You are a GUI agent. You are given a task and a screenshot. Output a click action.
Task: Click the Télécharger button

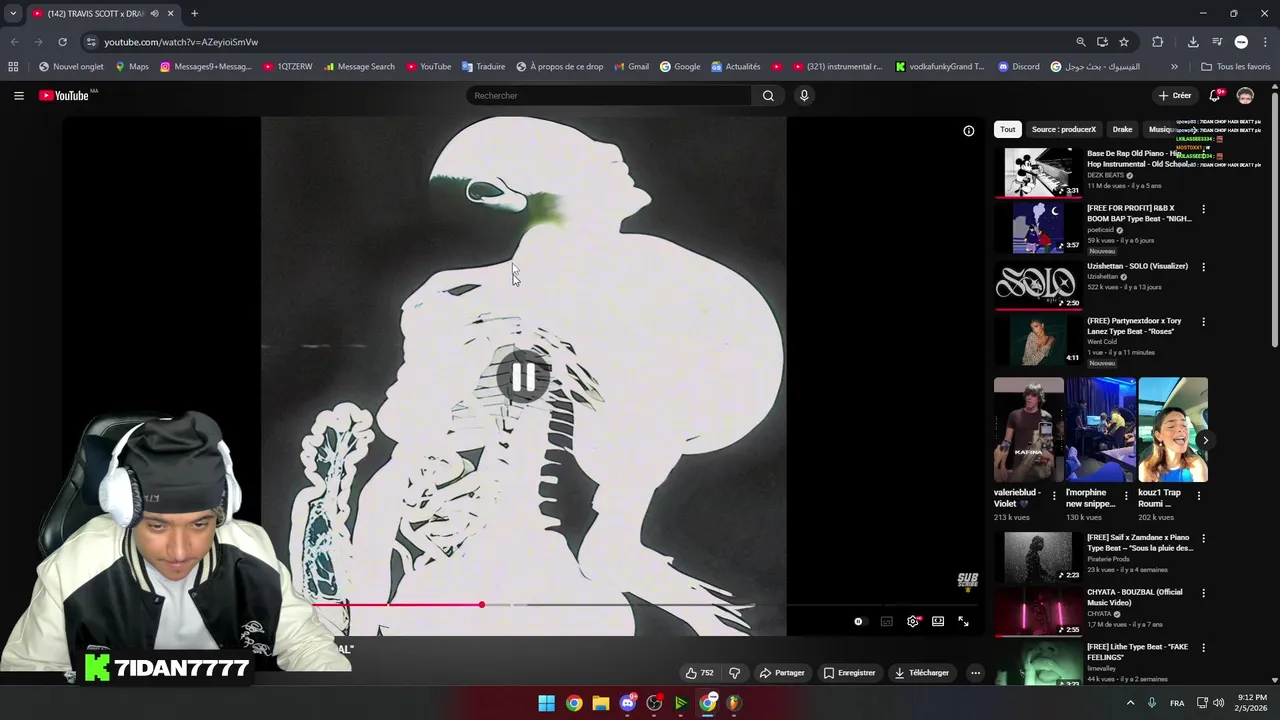[x=921, y=673]
